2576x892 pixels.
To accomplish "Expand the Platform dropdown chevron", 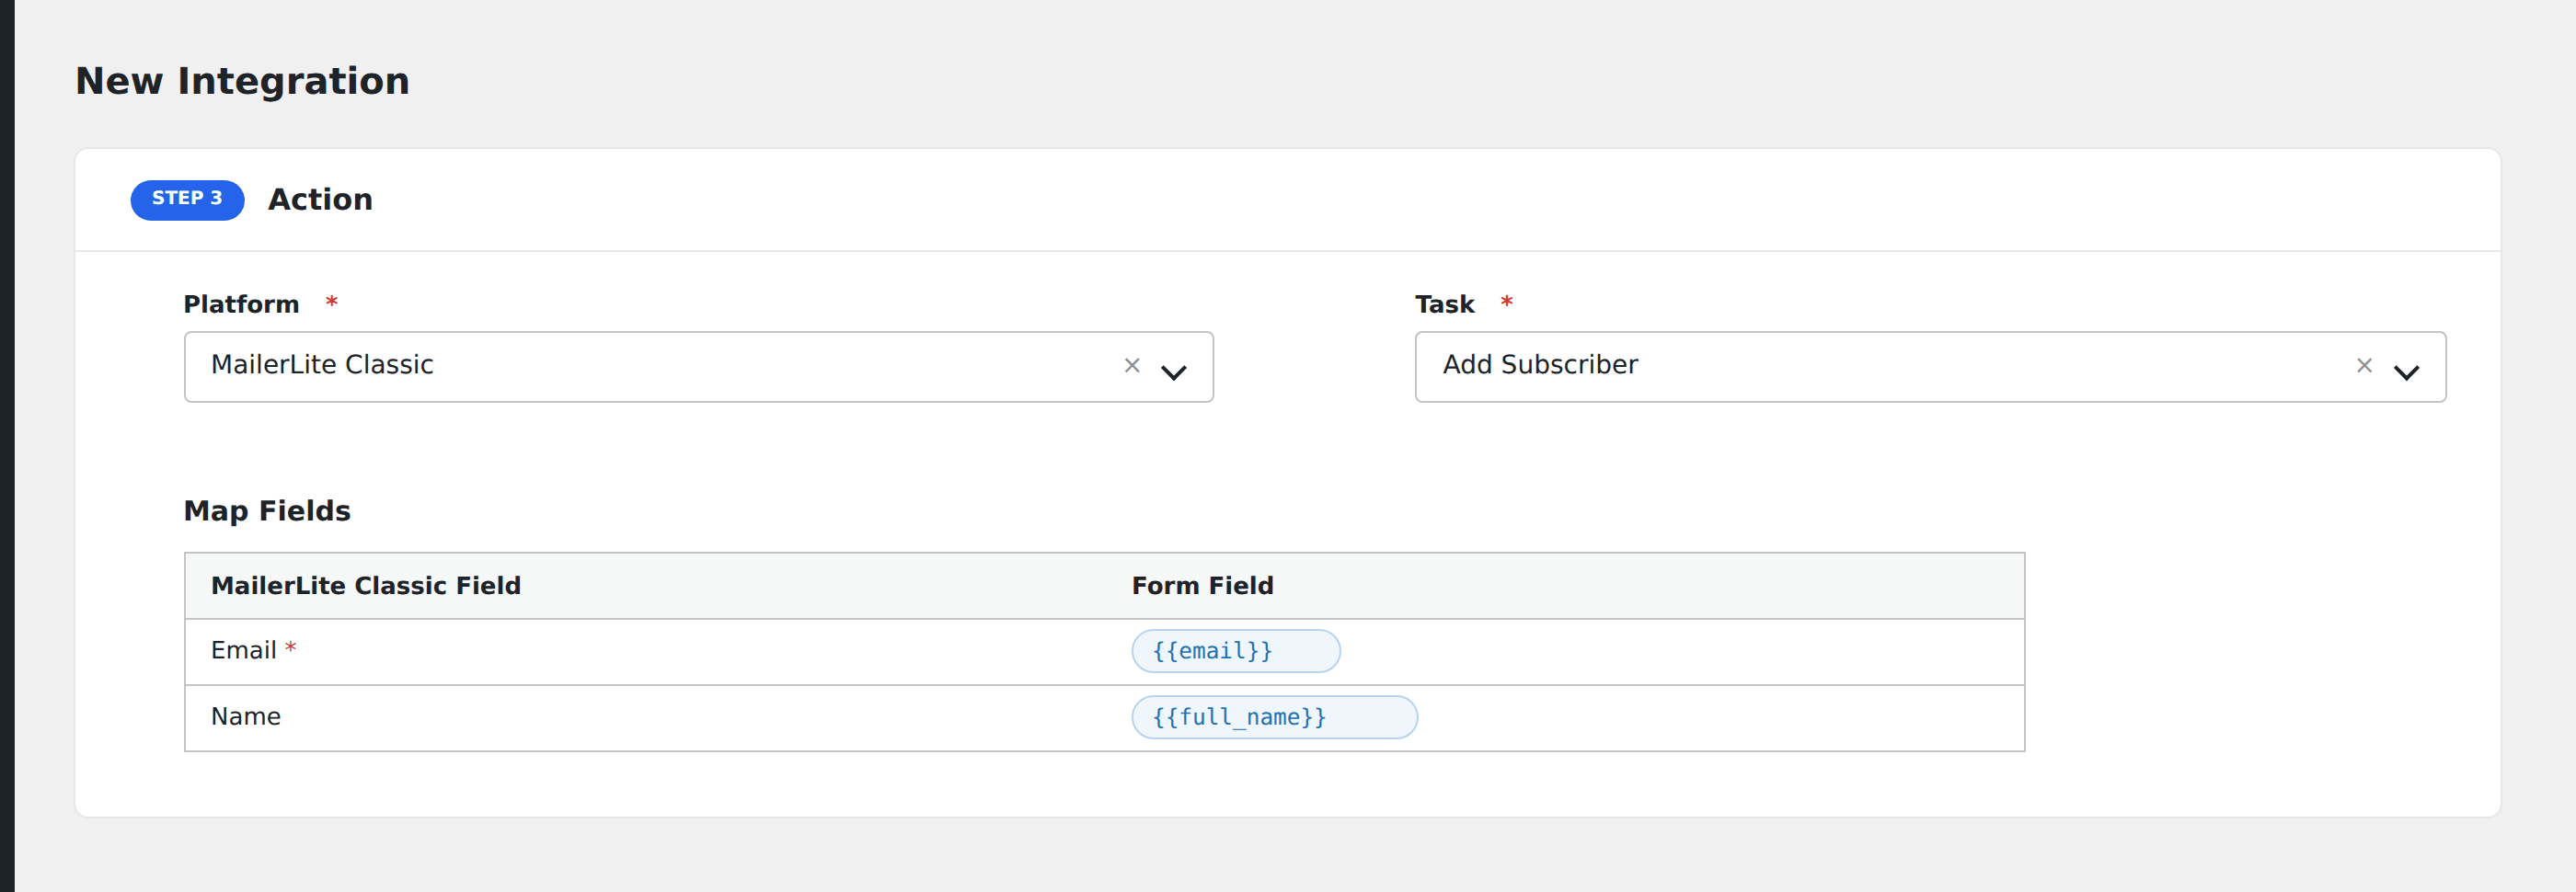I will click(1174, 372).
